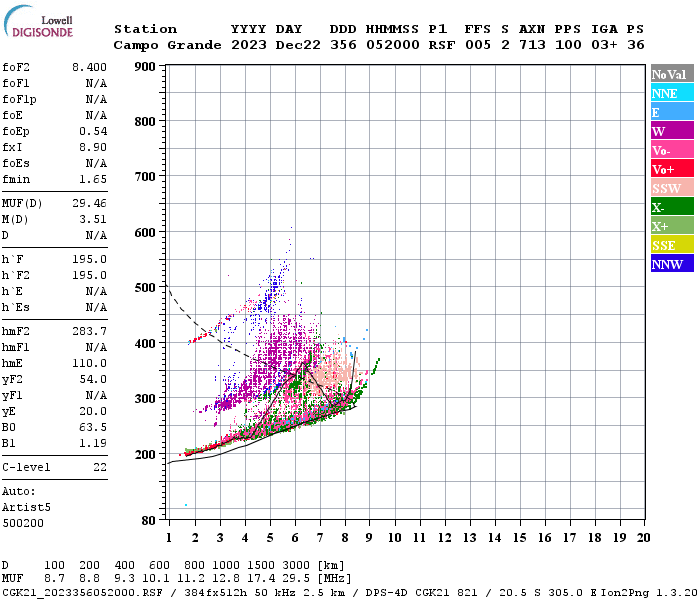Click the 500200 label under Artist5
Image resolution: width=700 pixels, height=600 pixels.
click(23, 523)
